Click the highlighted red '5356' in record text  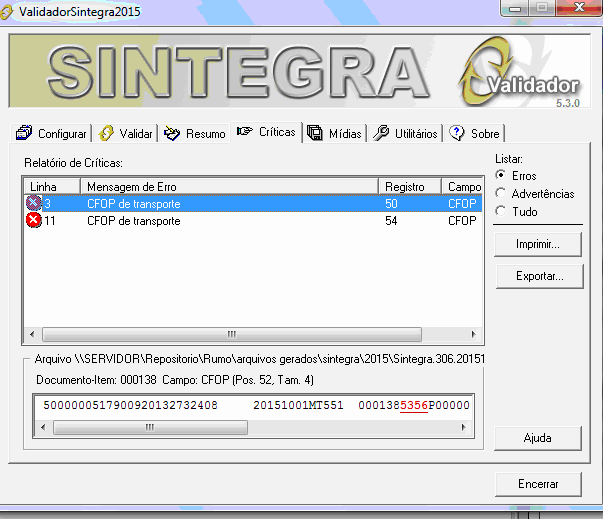click(x=414, y=405)
